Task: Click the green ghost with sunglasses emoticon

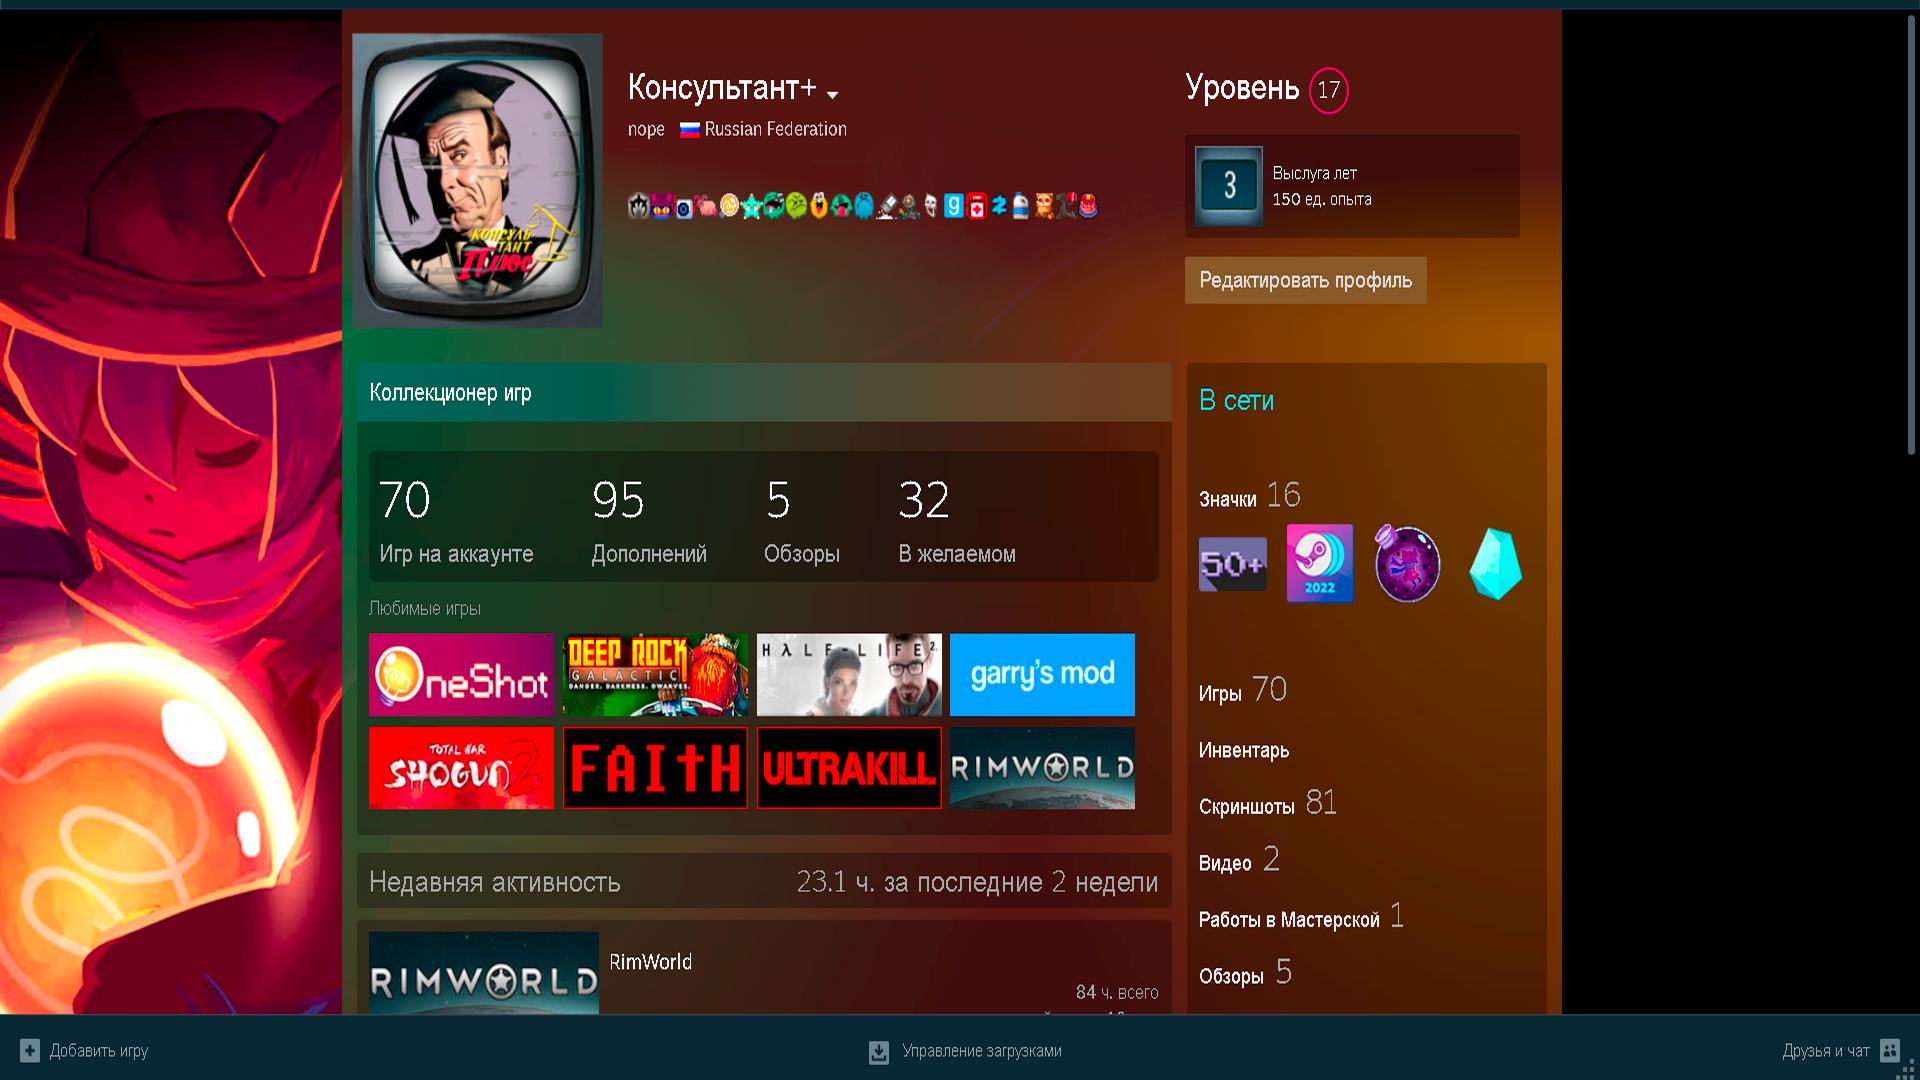Action: pyautogui.click(x=774, y=206)
